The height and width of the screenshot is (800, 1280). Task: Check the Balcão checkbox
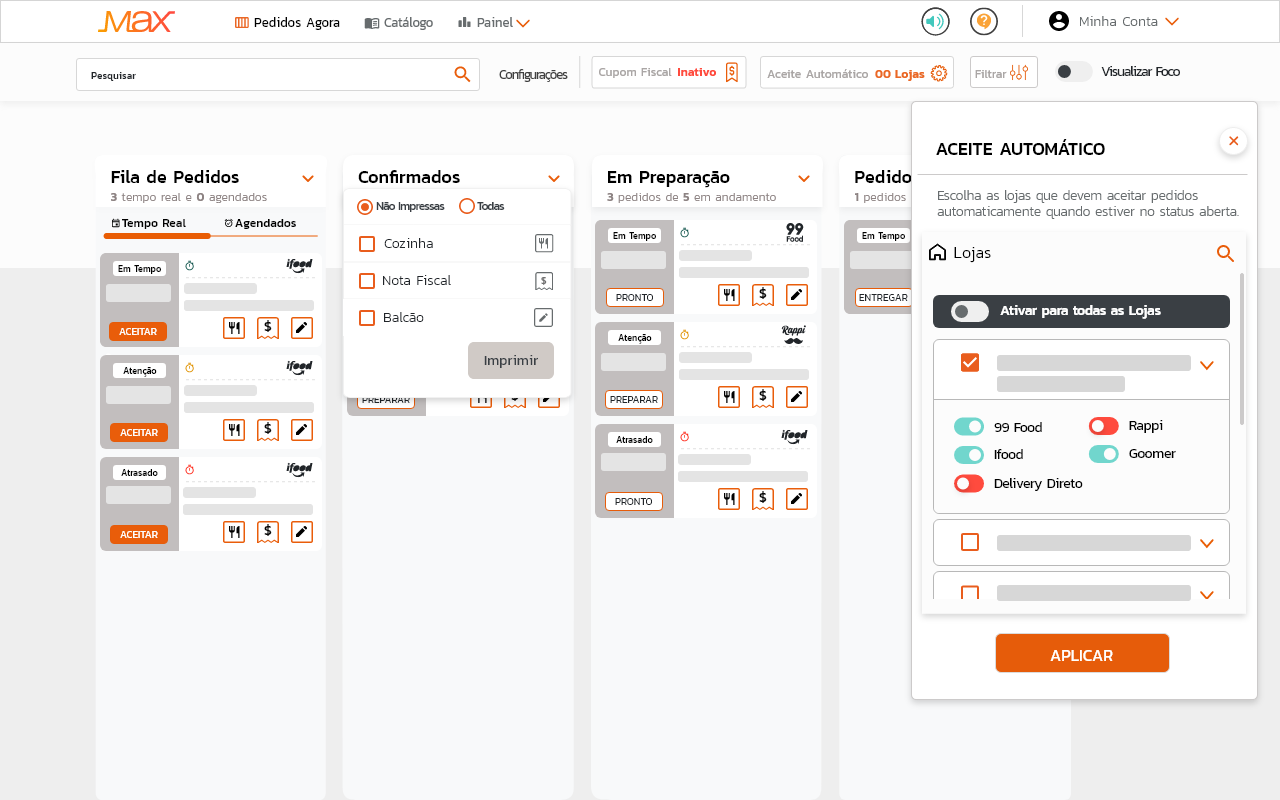tap(367, 318)
